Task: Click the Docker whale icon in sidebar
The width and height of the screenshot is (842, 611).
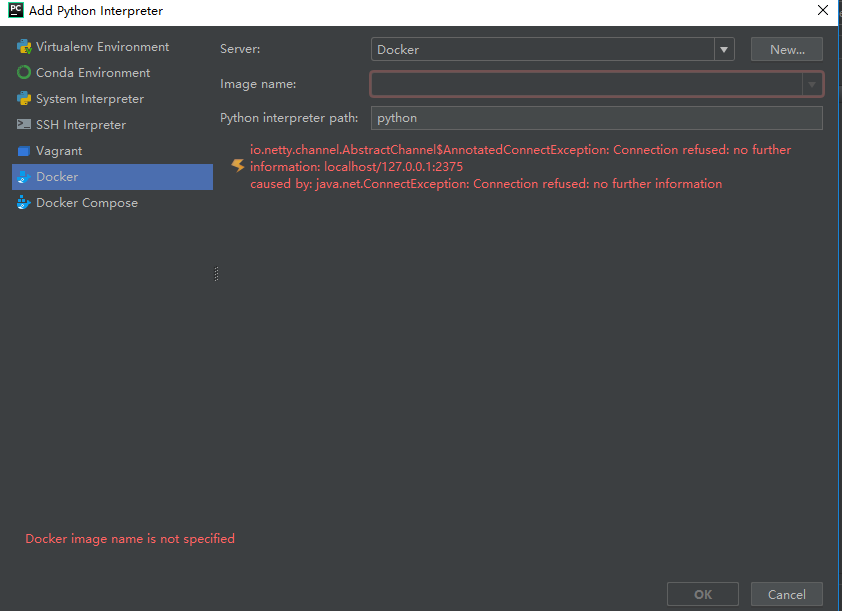Action: [22, 176]
